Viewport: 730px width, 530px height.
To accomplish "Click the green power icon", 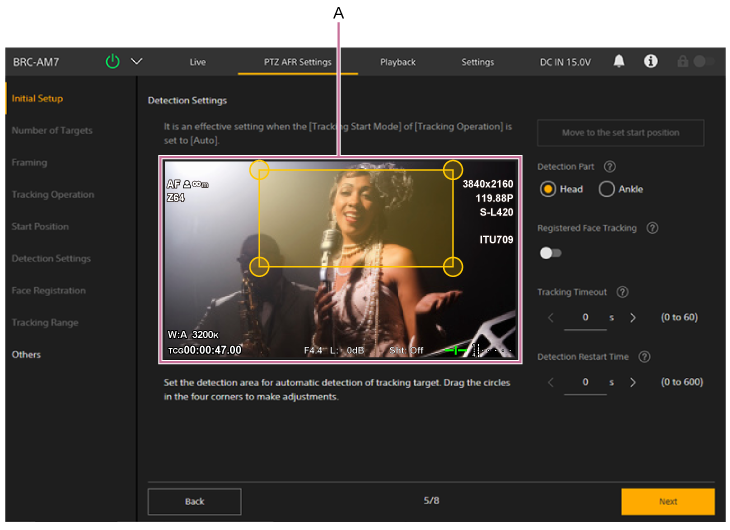I will [112, 61].
